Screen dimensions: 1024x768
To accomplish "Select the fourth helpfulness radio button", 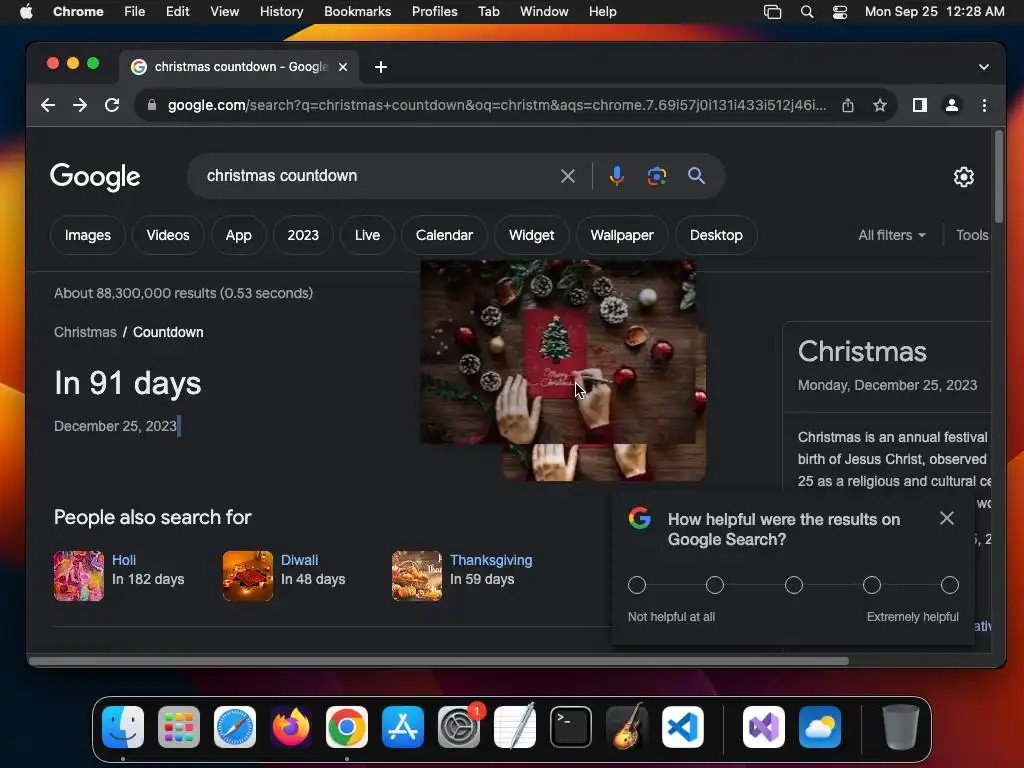I will click(x=872, y=585).
